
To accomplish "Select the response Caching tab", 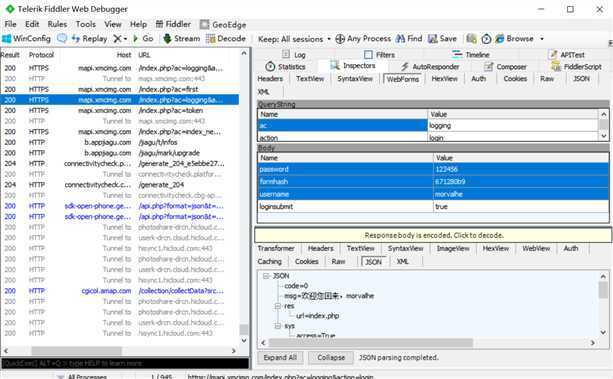I will [x=269, y=261].
